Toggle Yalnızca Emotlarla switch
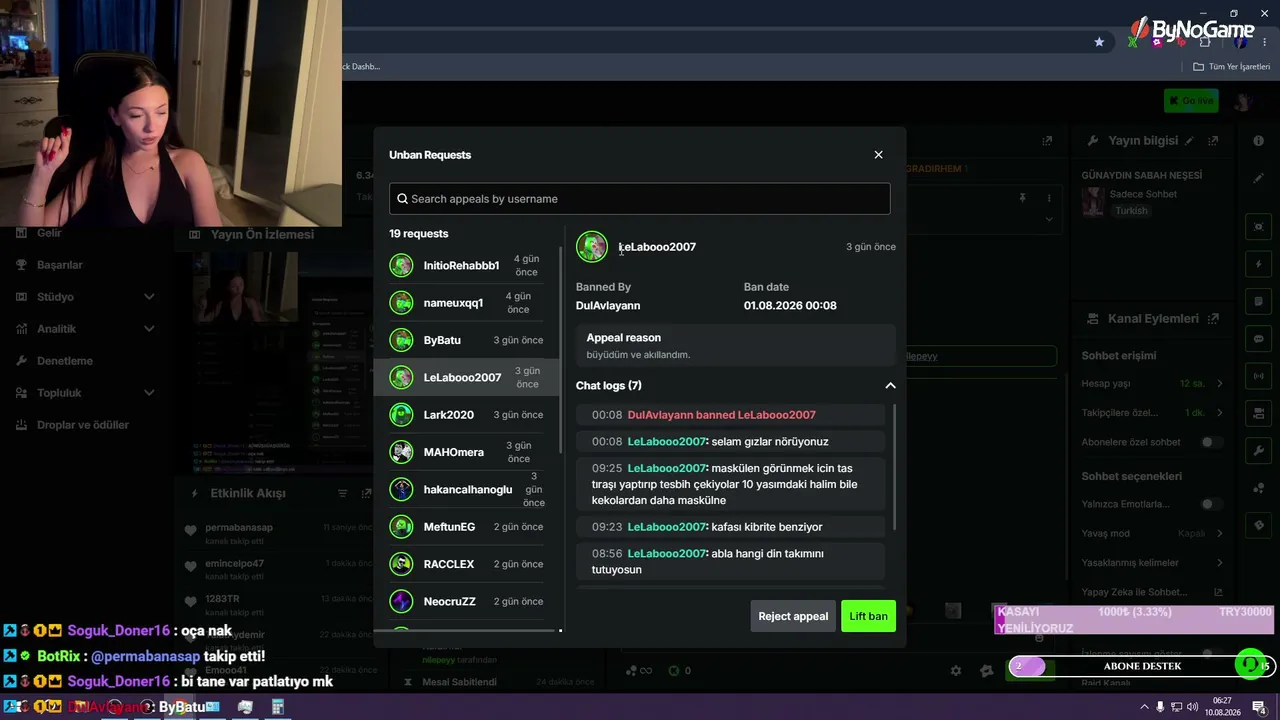 [1212, 504]
